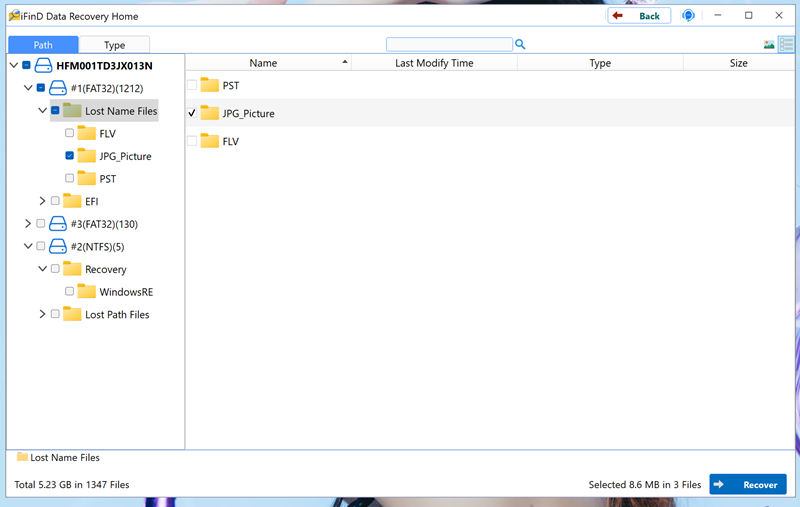The width and height of the screenshot is (800, 507).
Task: Click the search magnifier icon
Action: 521,45
